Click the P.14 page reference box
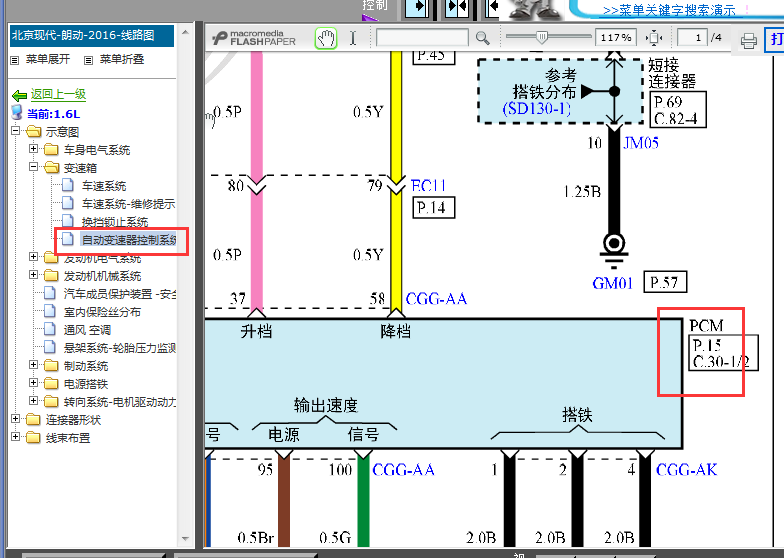This screenshot has width=784, height=558. tap(434, 208)
